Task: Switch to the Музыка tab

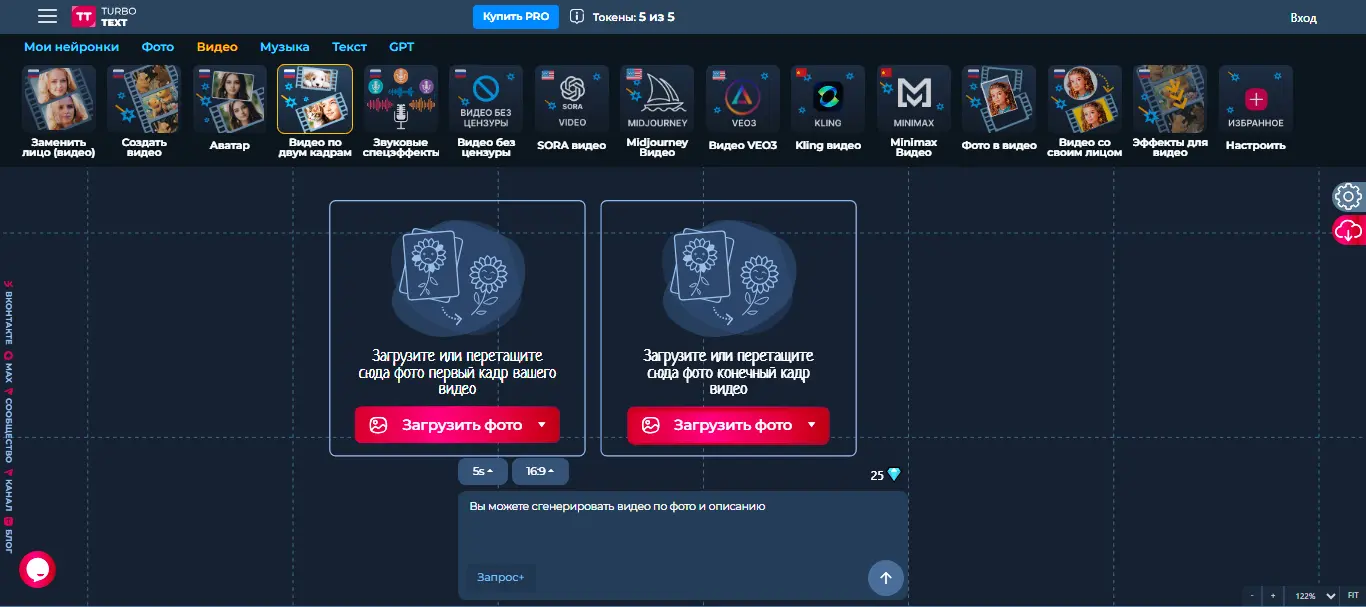Action: (x=284, y=47)
